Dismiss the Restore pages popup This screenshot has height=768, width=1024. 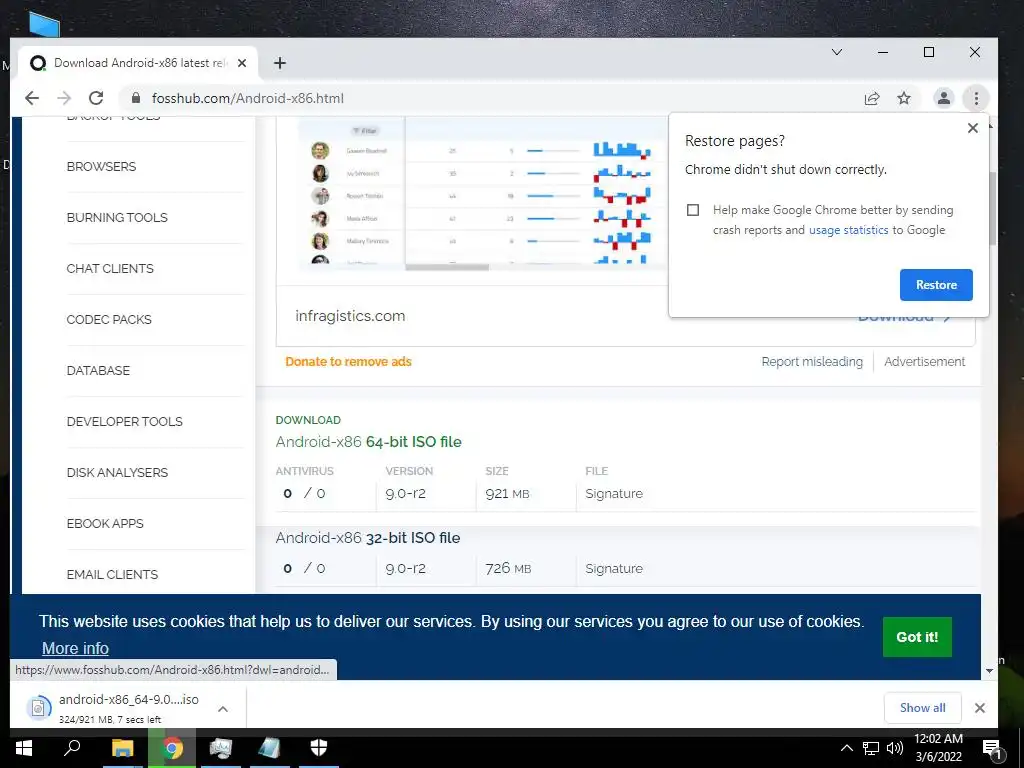pyautogui.click(x=972, y=128)
